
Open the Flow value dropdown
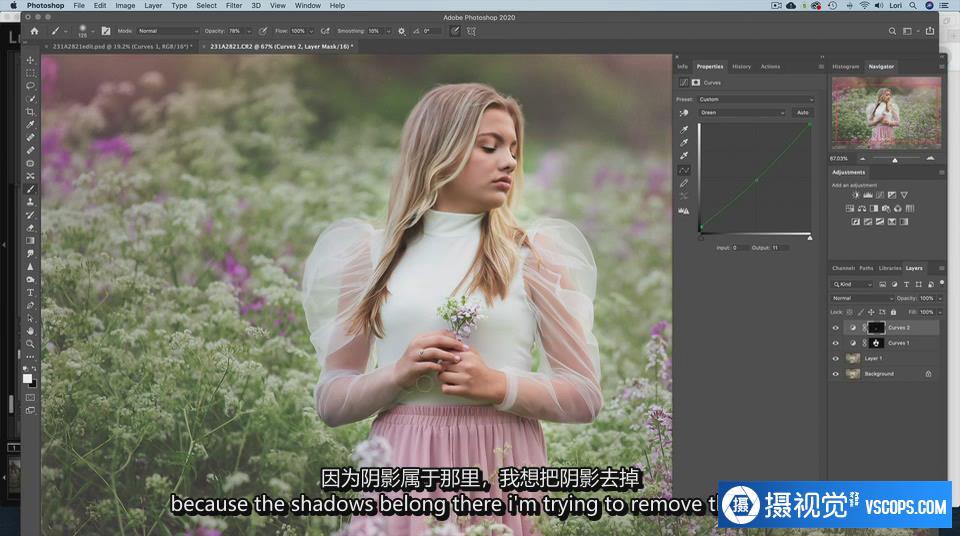point(311,31)
